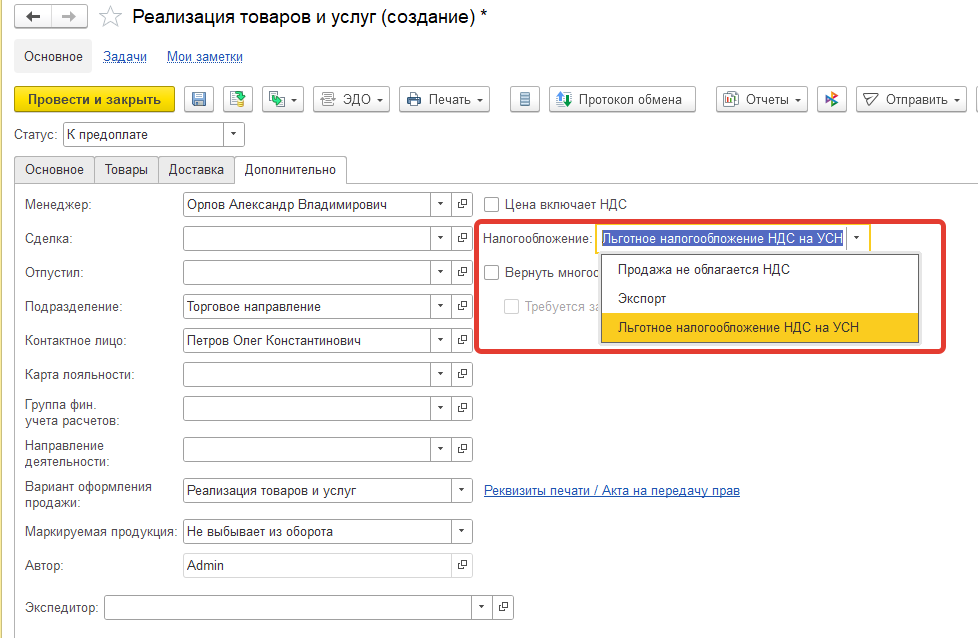Click the Протокол обмена exchange icon
This screenshot has width=978, height=638.
click(623, 99)
